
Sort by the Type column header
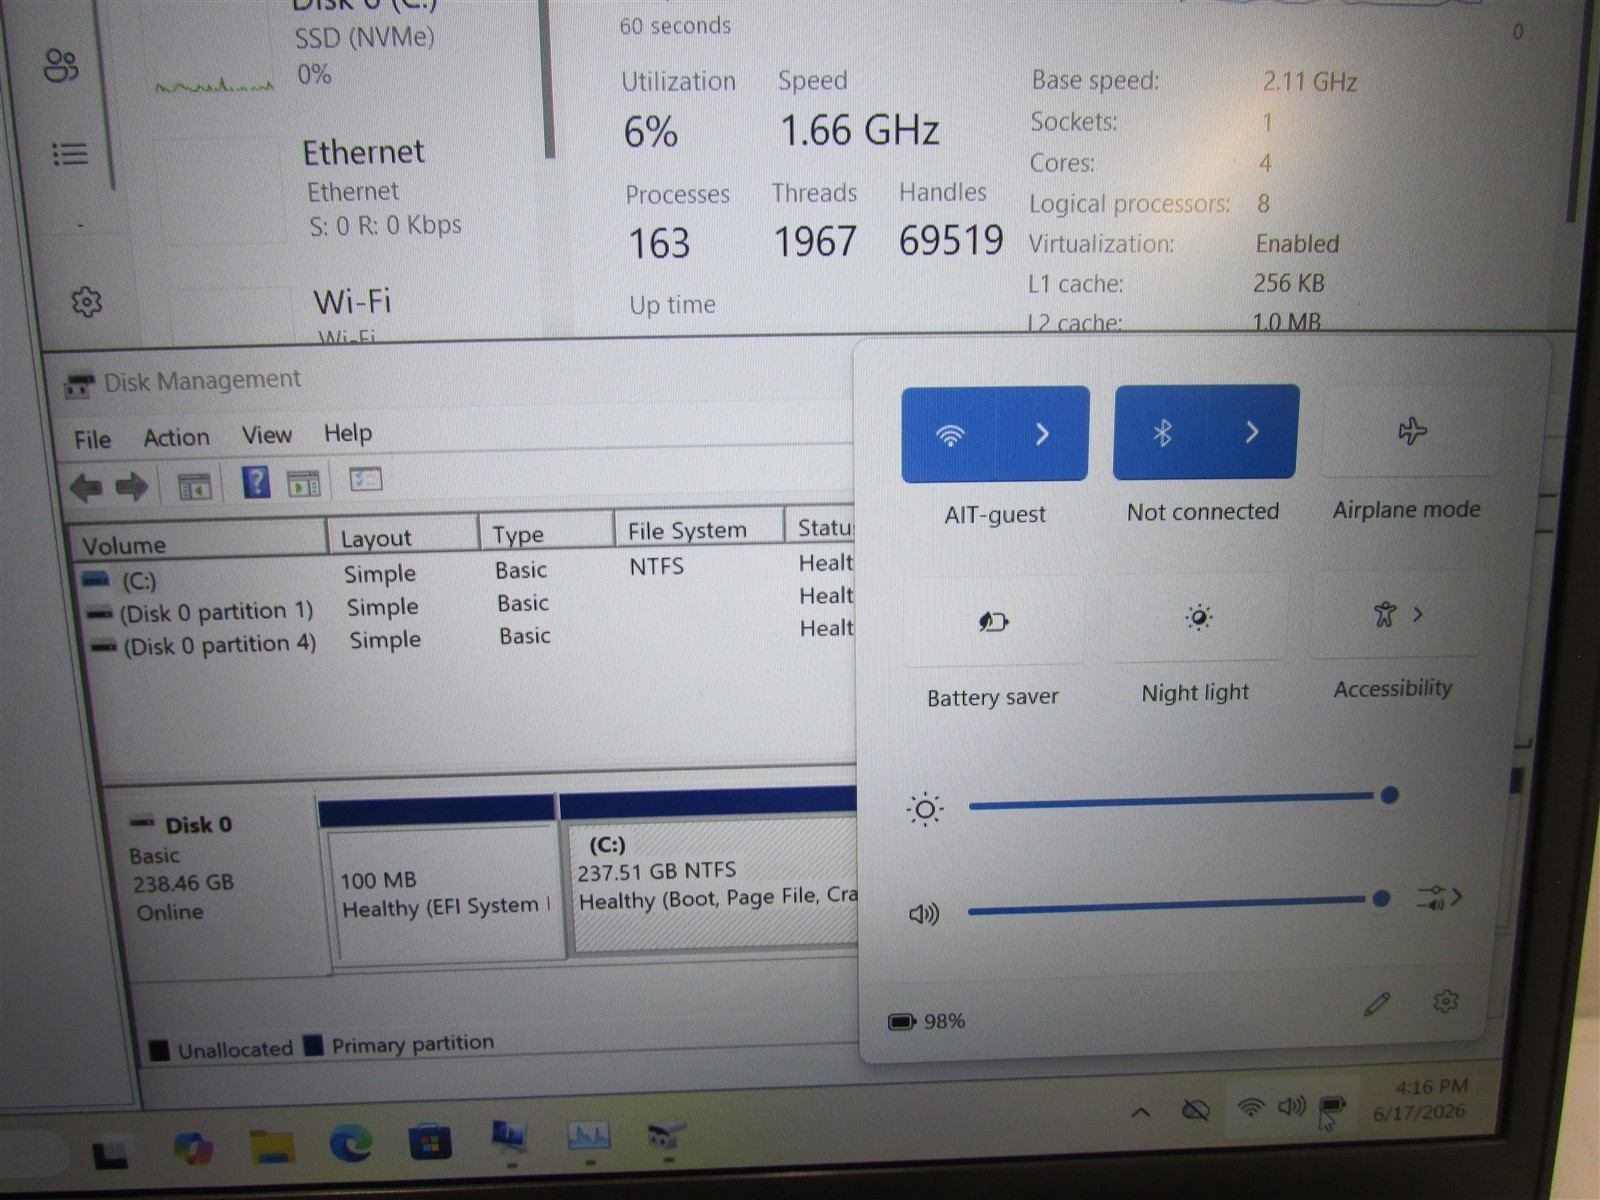pos(546,533)
